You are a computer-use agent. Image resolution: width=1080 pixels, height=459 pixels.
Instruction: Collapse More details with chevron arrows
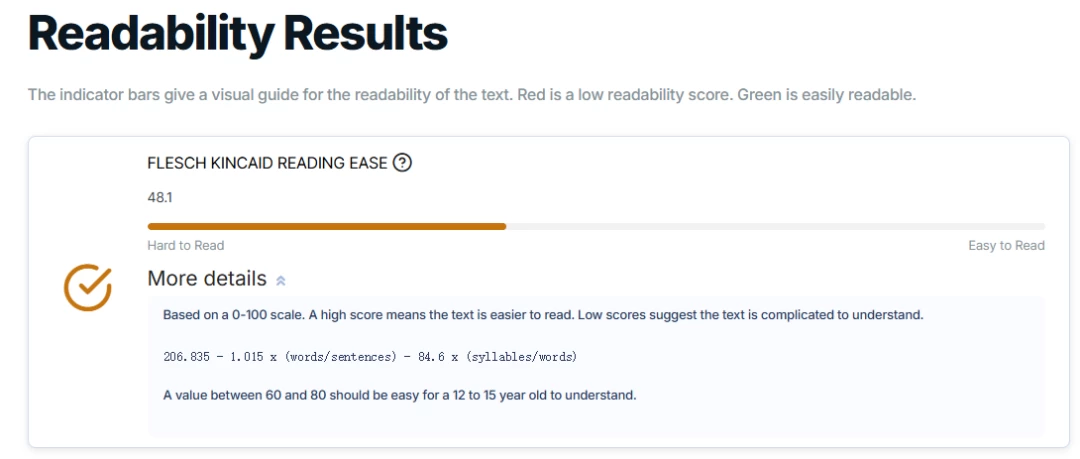tap(280, 280)
